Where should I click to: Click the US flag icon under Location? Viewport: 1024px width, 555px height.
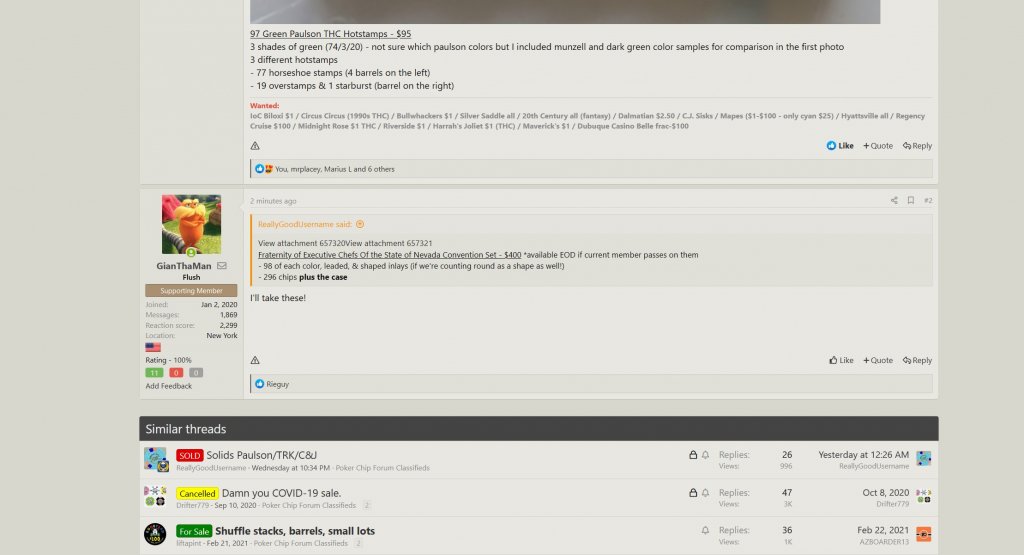(x=153, y=347)
